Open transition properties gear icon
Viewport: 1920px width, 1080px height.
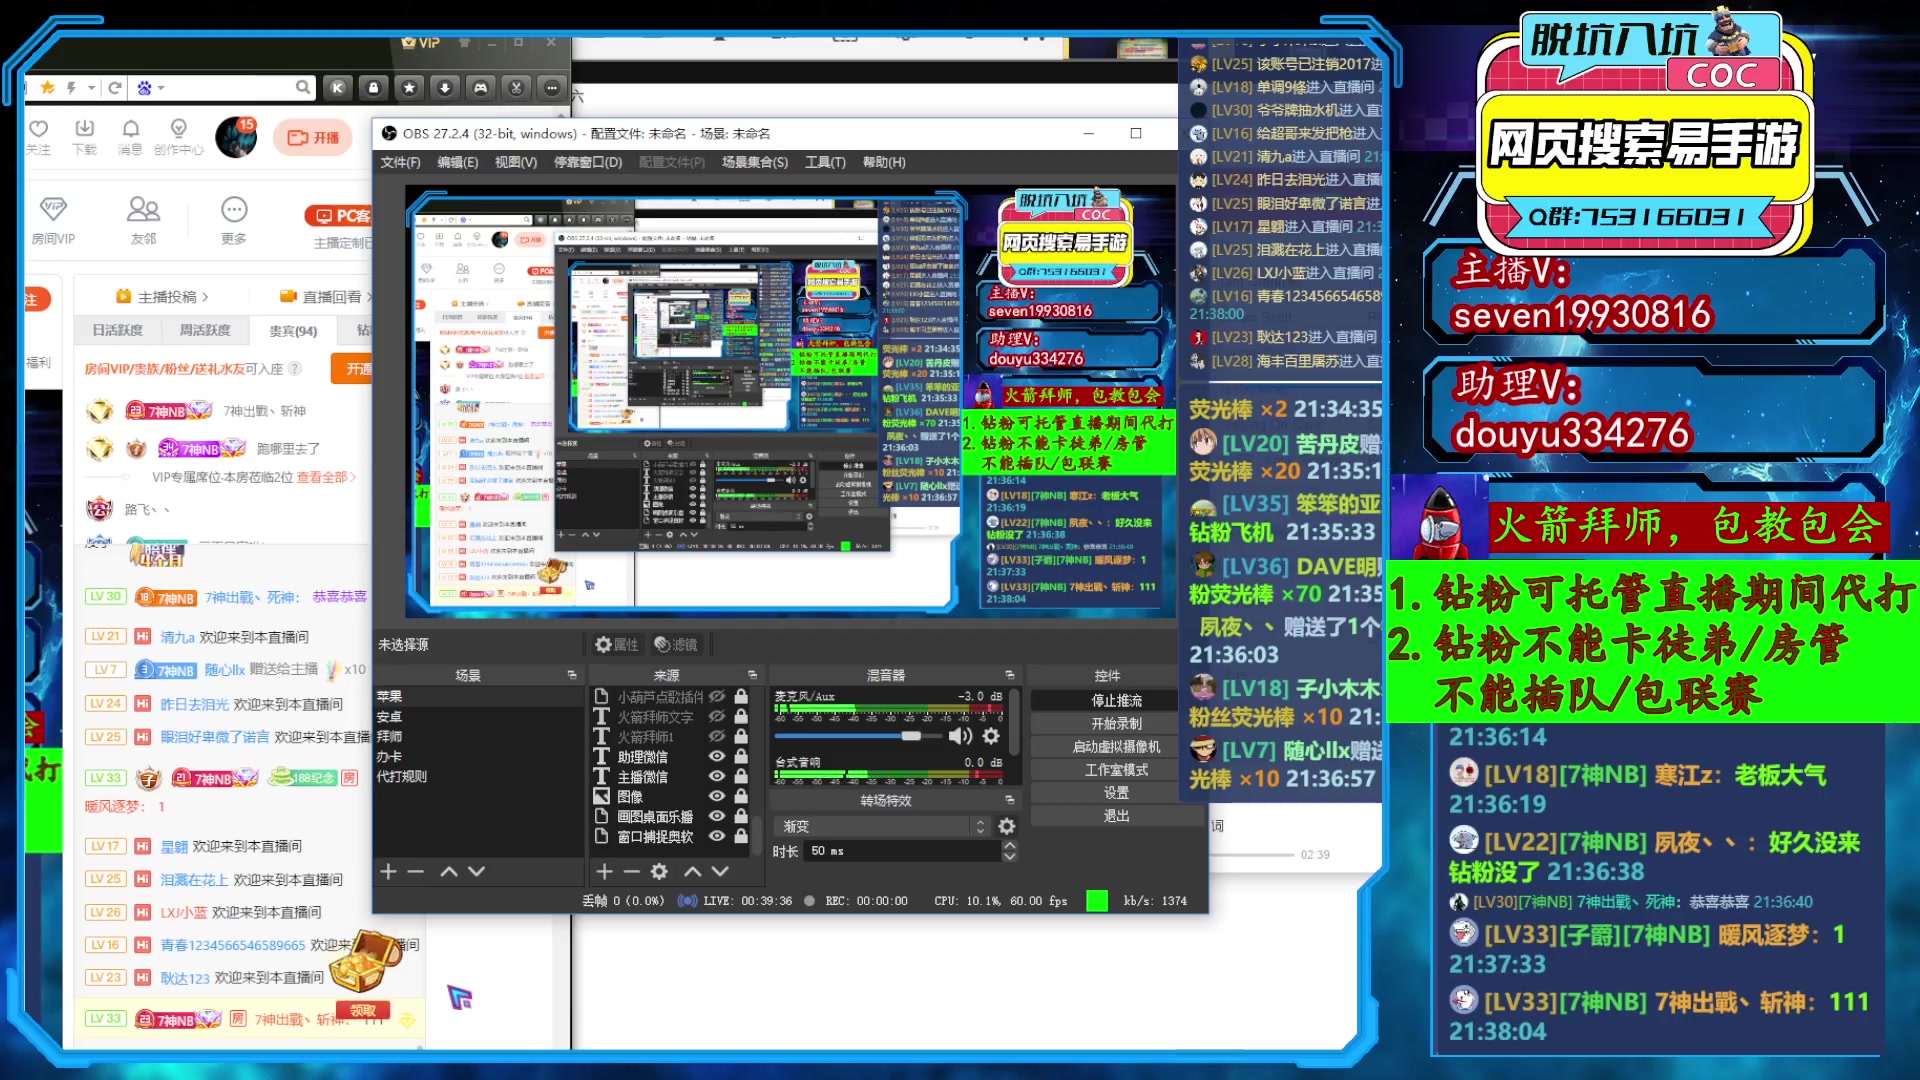click(x=1007, y=826)
